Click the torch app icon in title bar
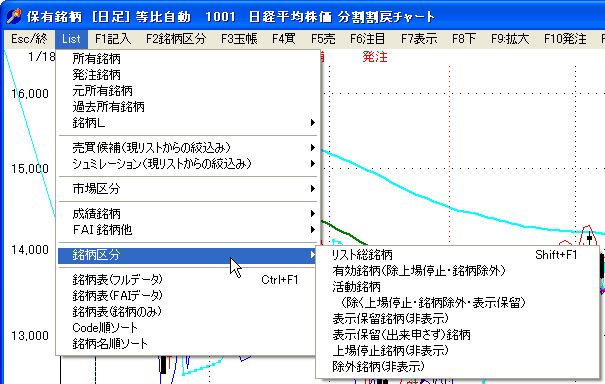The height and width of the screenshot is (384, 605). pyautogui.click(x=14, y=16)
